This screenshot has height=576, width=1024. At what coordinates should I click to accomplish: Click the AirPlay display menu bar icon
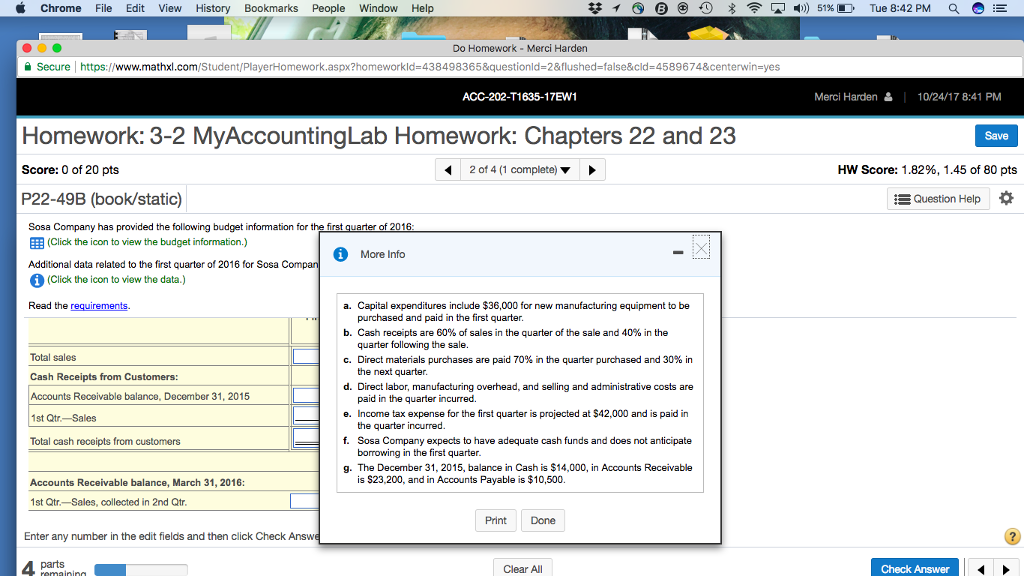778,8
